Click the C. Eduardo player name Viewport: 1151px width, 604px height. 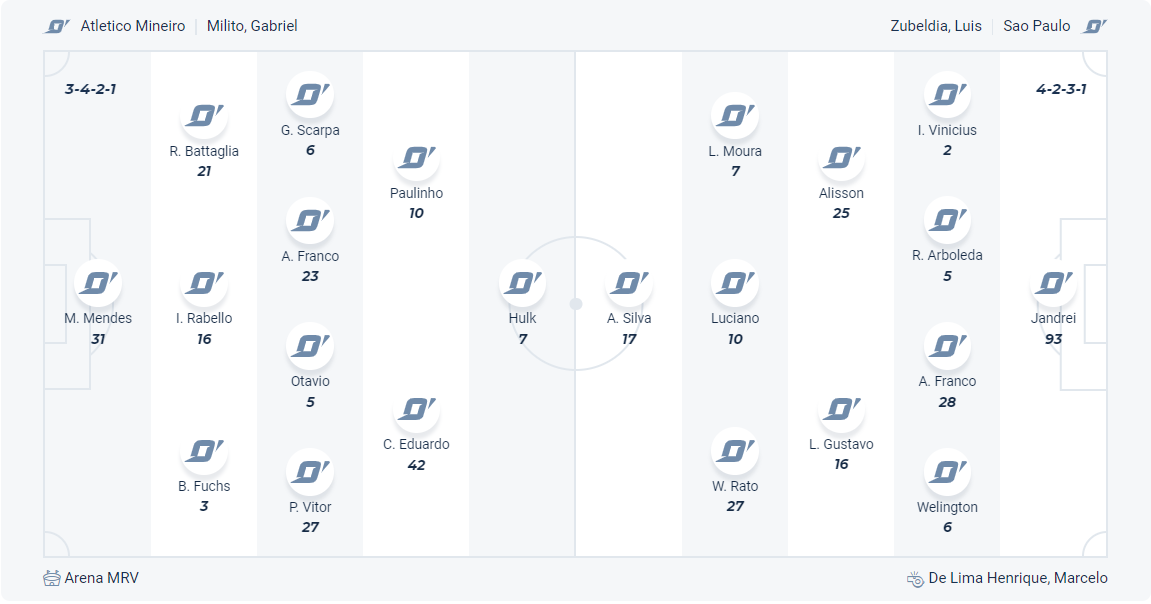416,444
